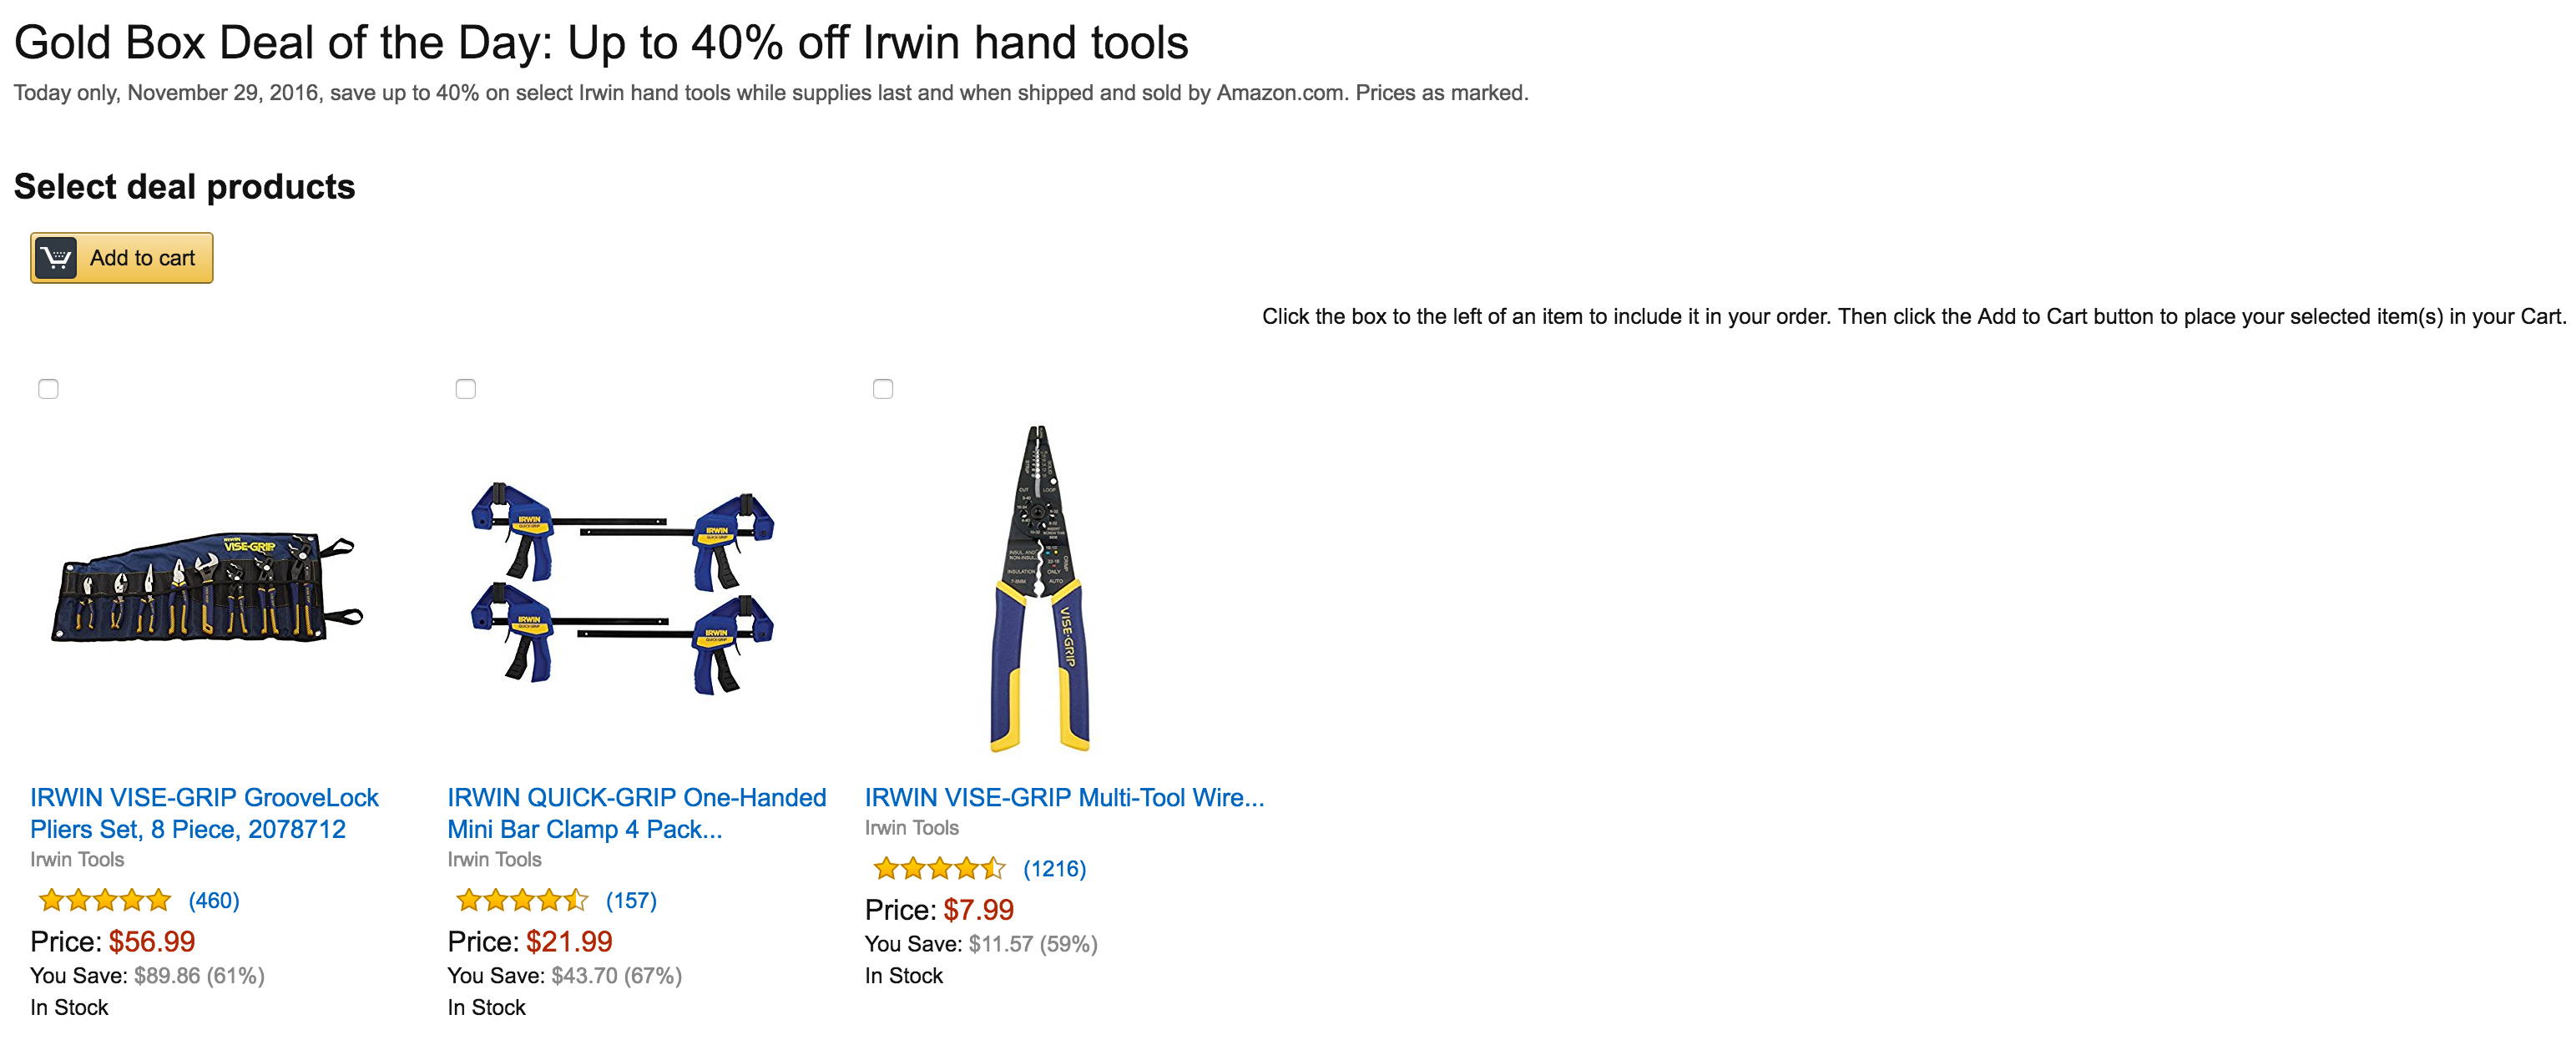This screenshot has height=1040, width=2576.
Task: Open IRWIN VISE-GRIP Multi-Tool Wire link
Action: pyautogui.click(x=1064, y=797)
